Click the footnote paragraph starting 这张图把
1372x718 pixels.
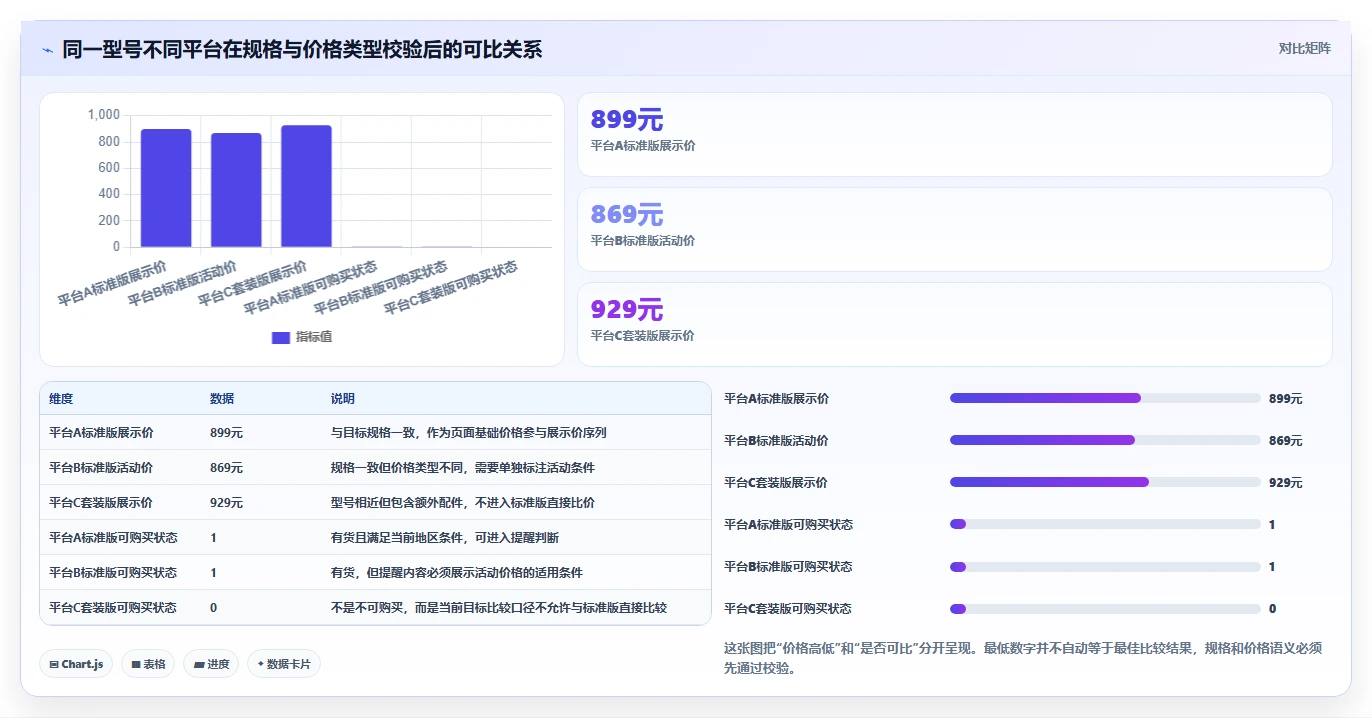click(1024, 658)
